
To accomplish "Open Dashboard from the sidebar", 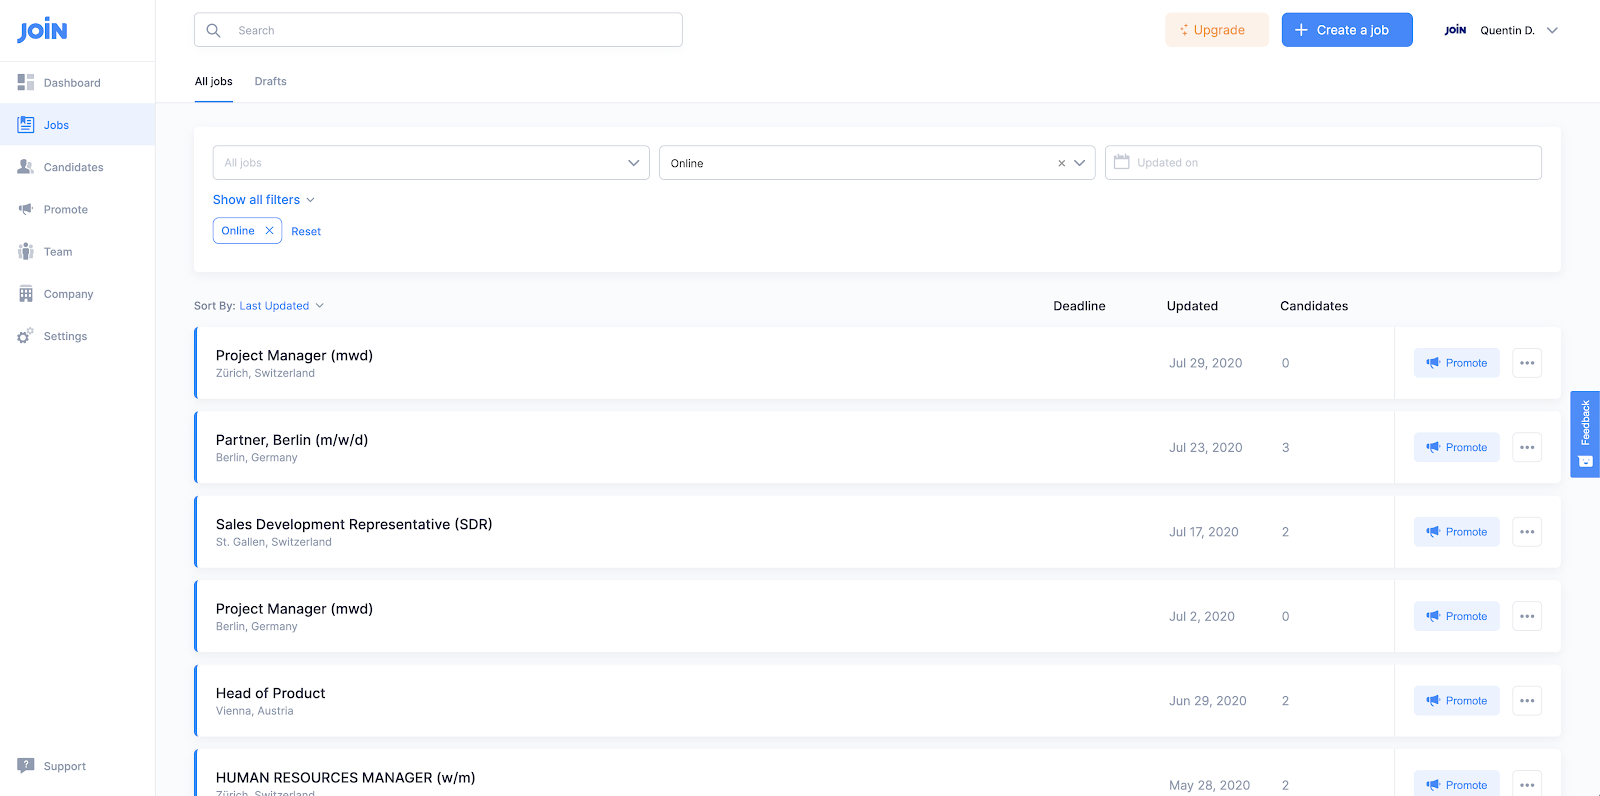I will [x=77, y=83].
